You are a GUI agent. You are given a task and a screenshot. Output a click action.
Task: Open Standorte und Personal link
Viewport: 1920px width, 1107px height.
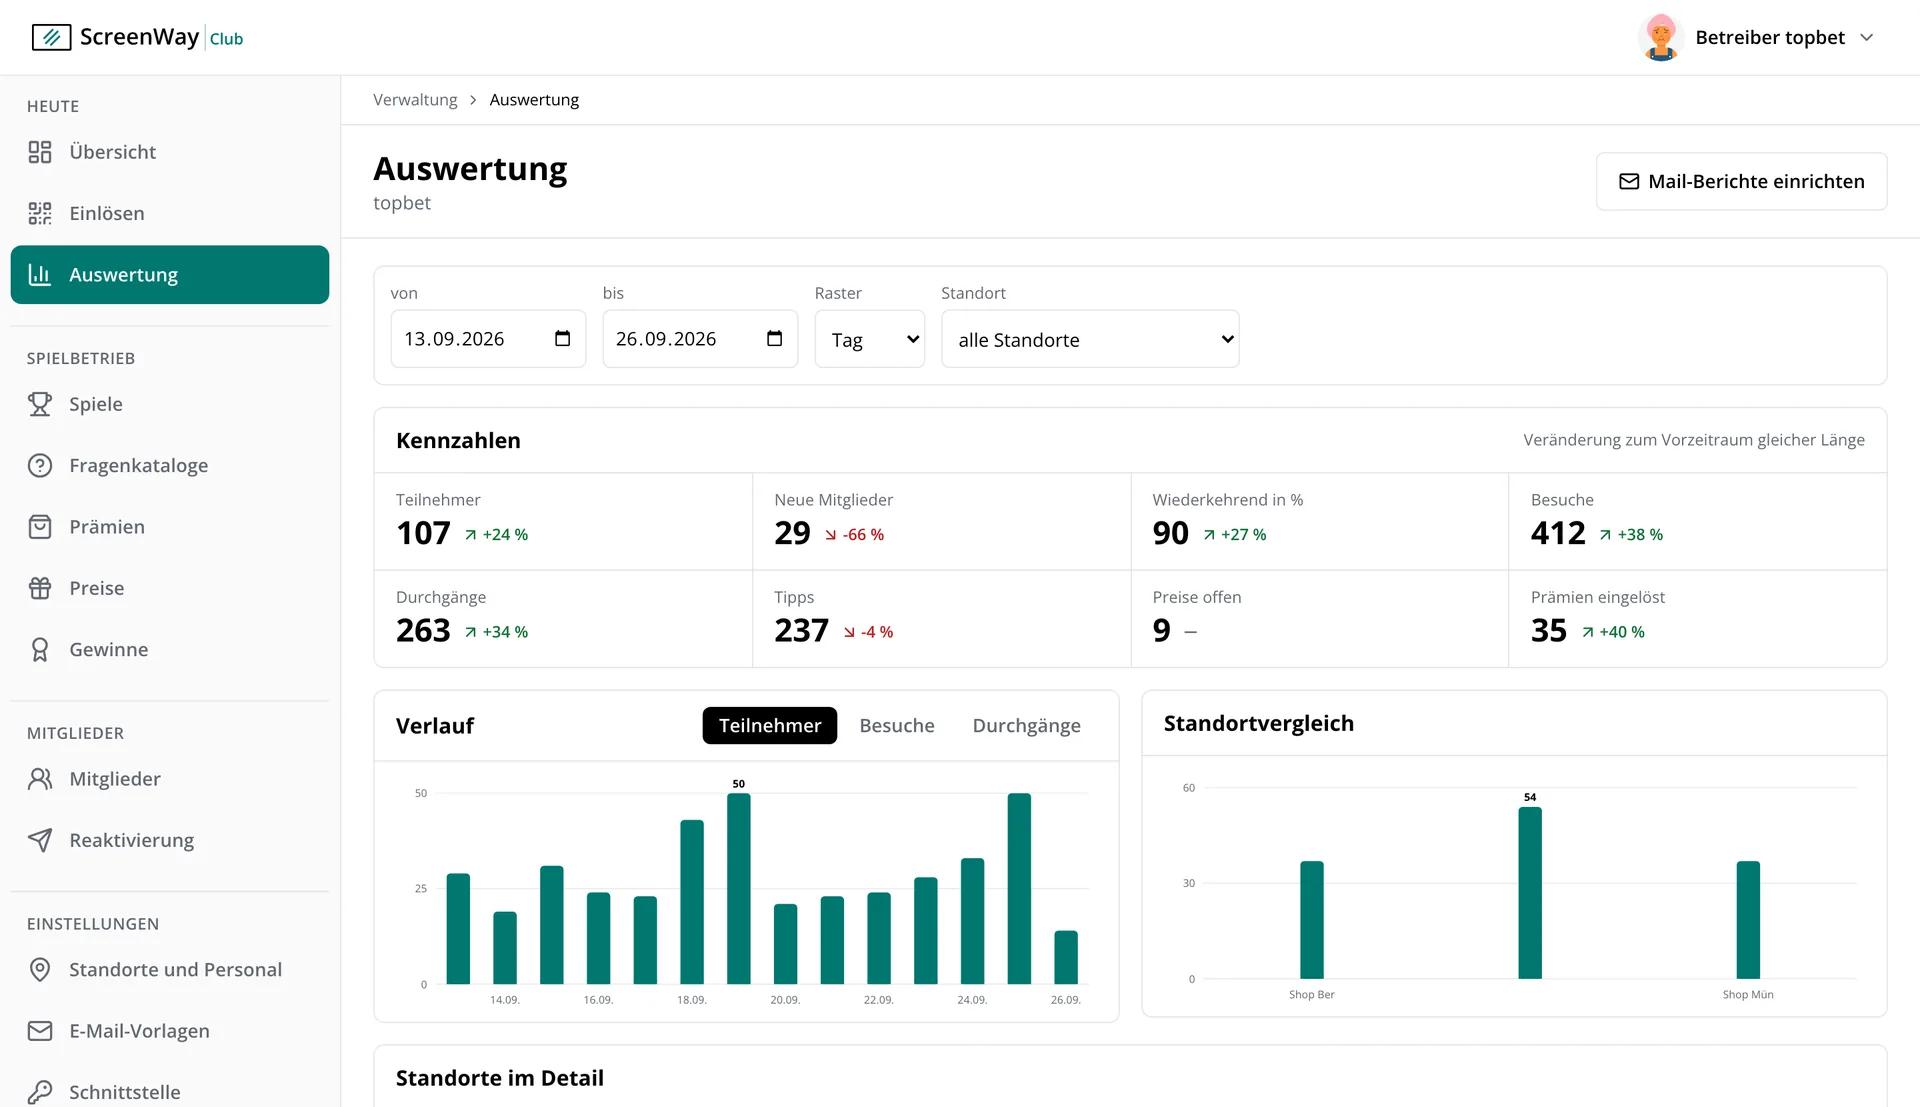[x=170, y=970]
